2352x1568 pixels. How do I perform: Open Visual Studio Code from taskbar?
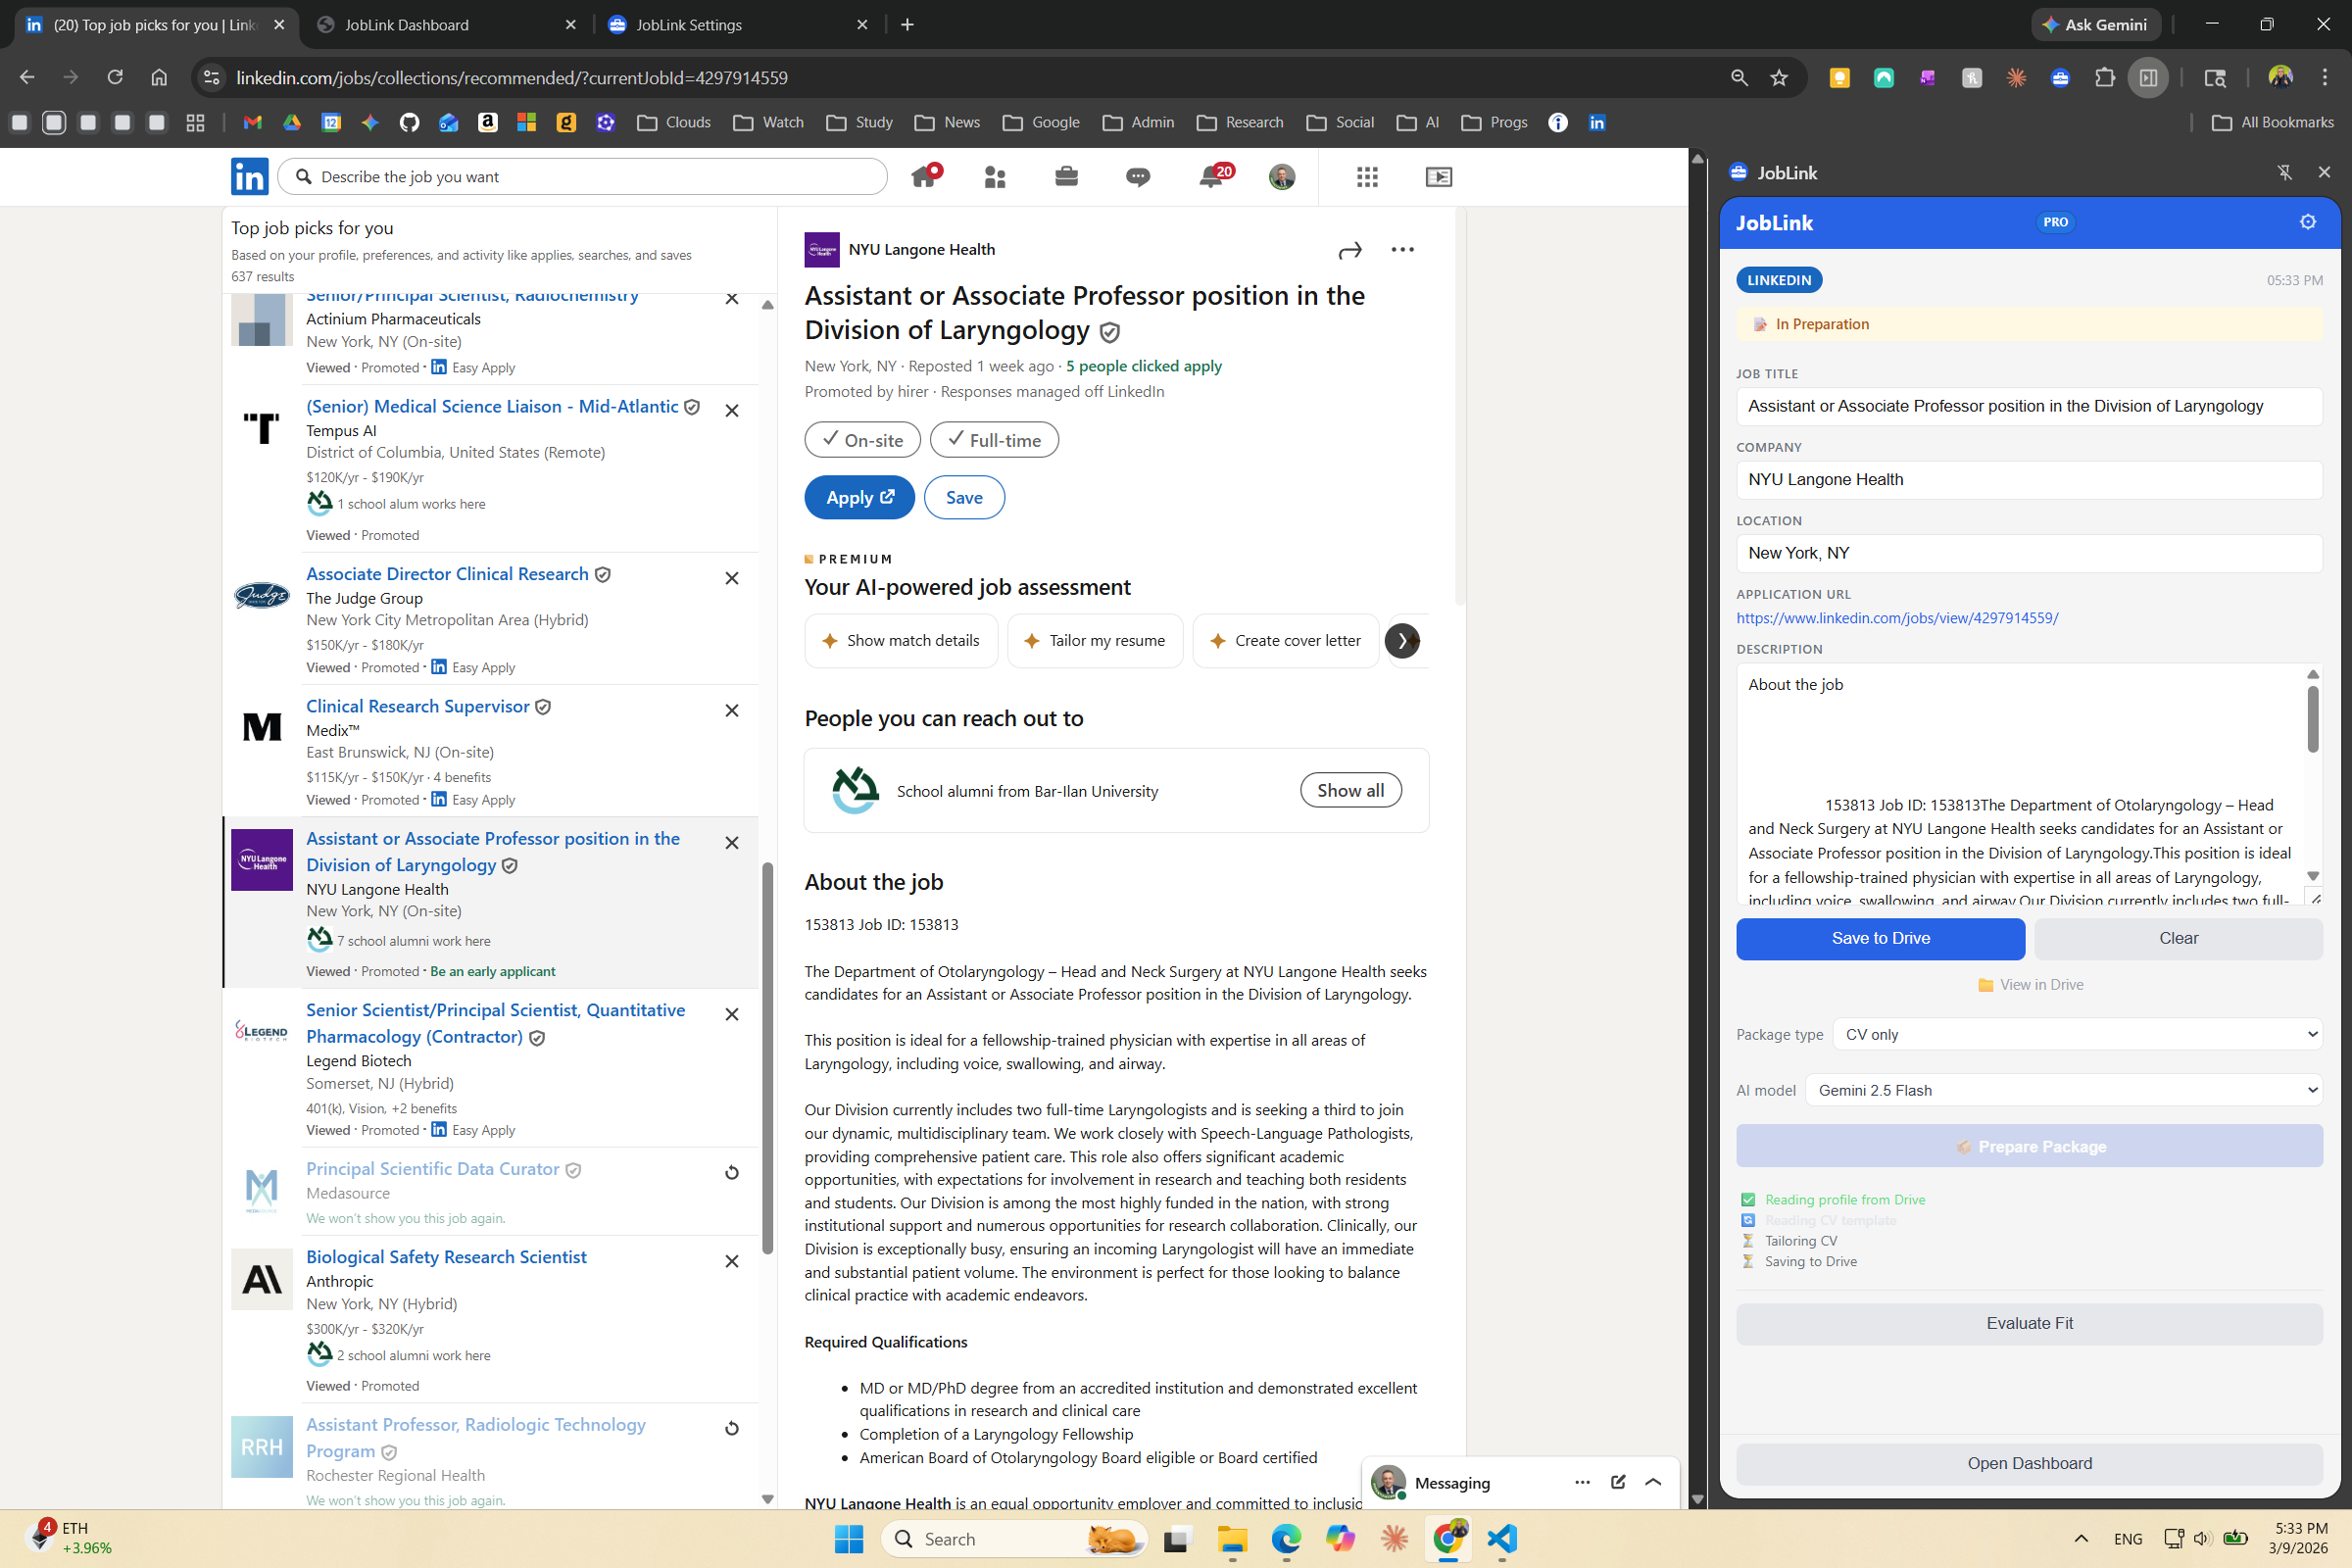pos(1501,1540)
